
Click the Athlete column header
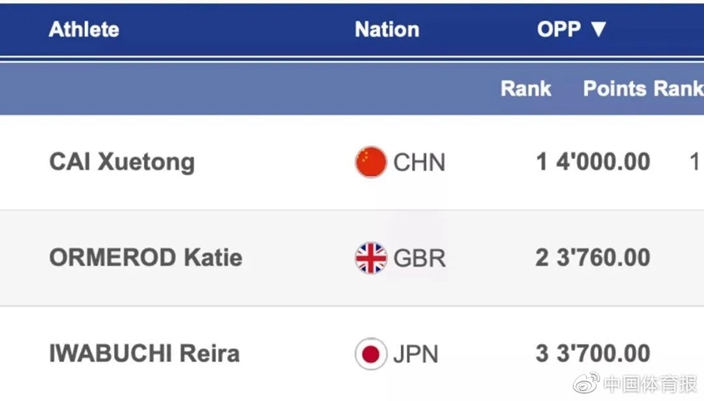(84, 30)
